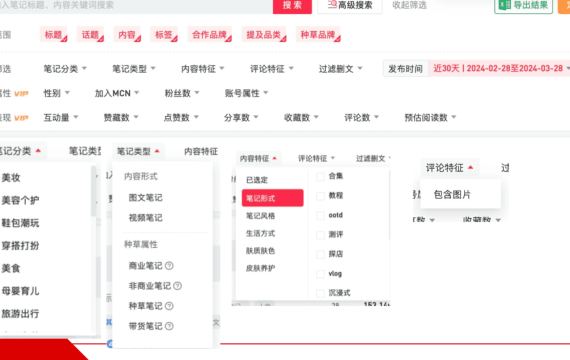Select 皮肤养护 in content feature panel
Viewport: 570px width, 360px height.
coord(261,268)
